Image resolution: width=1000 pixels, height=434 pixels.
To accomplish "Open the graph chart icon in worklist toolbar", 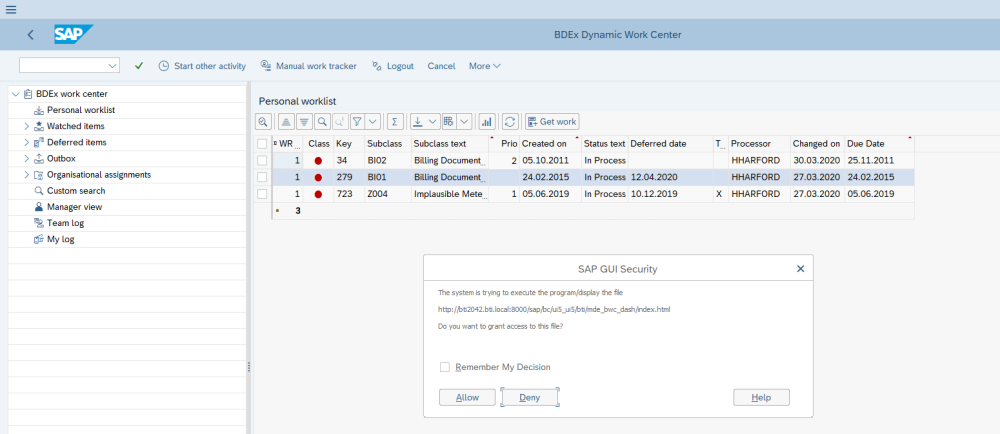I will click(x=487, y=121).
